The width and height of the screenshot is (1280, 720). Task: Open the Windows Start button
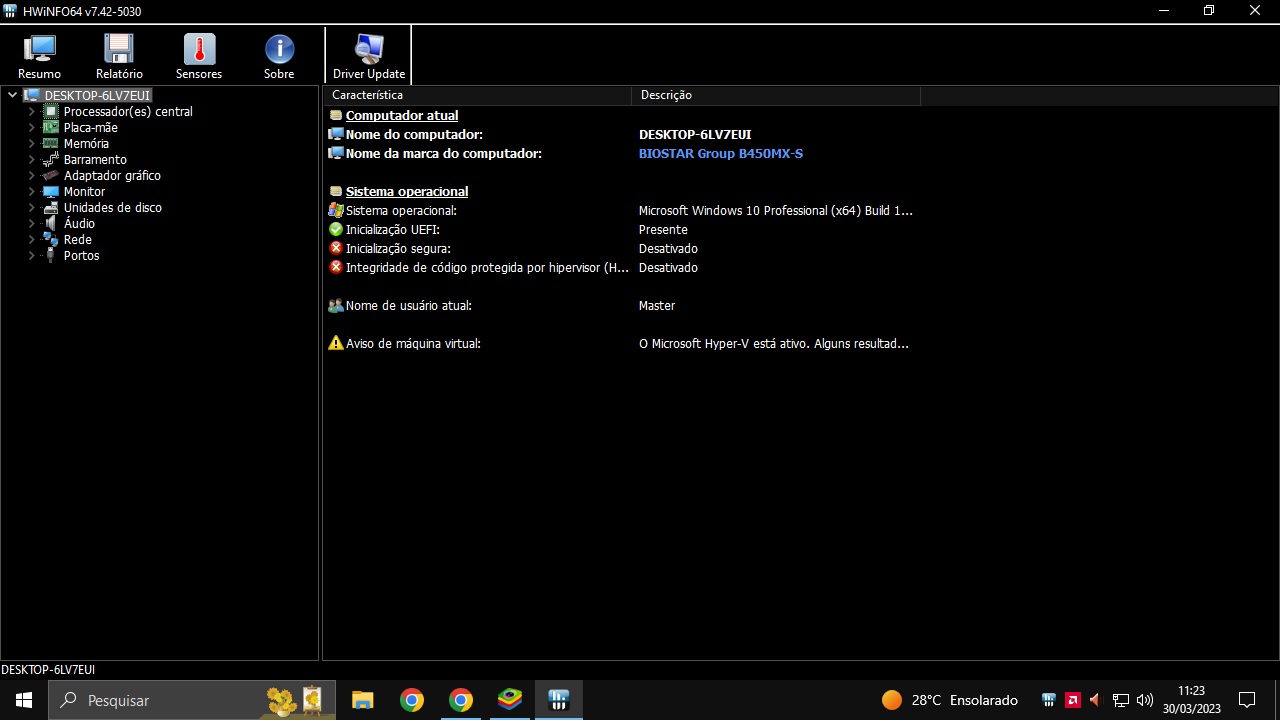(23, 700)
